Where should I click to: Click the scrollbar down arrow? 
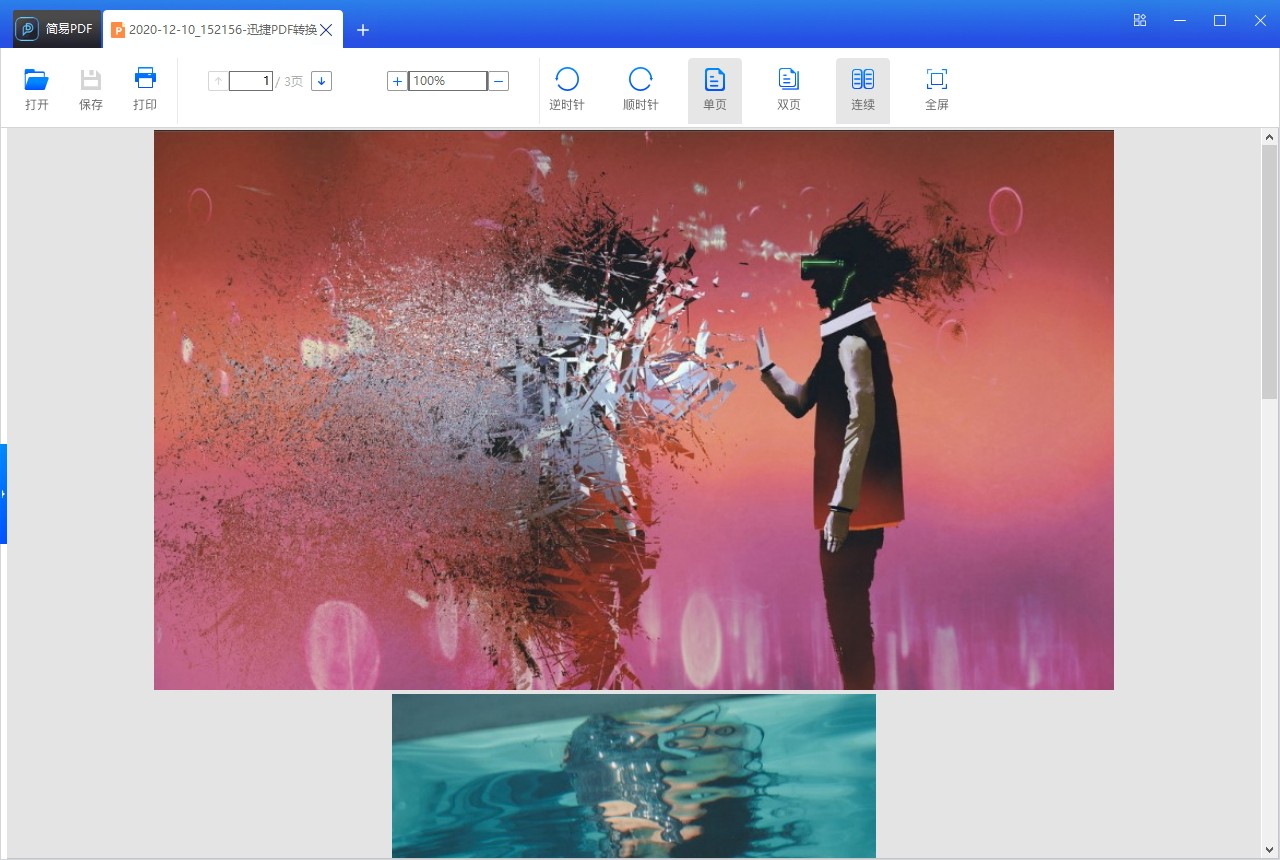coord(1270,850)
